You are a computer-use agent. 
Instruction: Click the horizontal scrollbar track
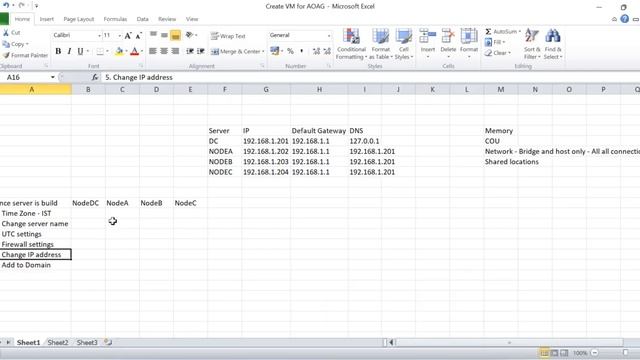pos(509,342)
